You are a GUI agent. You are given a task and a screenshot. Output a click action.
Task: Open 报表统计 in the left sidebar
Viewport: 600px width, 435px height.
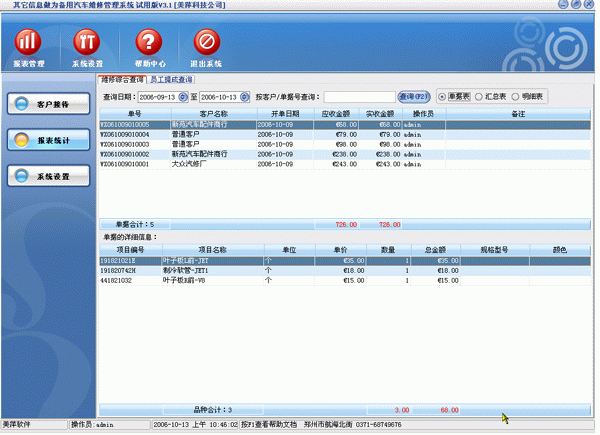tap(45, 140)
